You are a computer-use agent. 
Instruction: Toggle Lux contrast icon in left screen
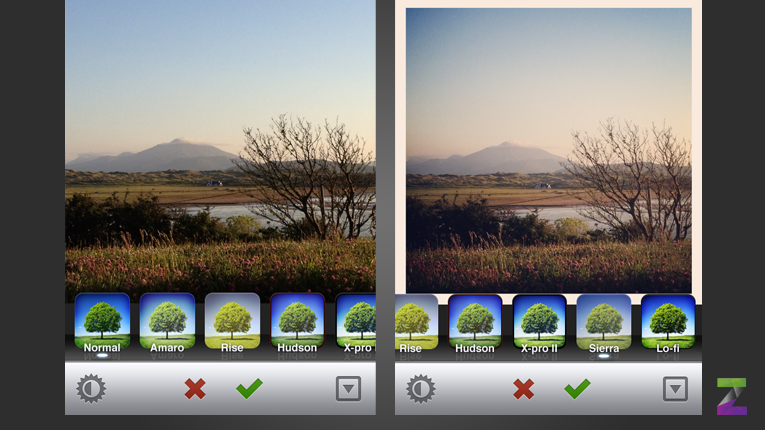point(91,389)
